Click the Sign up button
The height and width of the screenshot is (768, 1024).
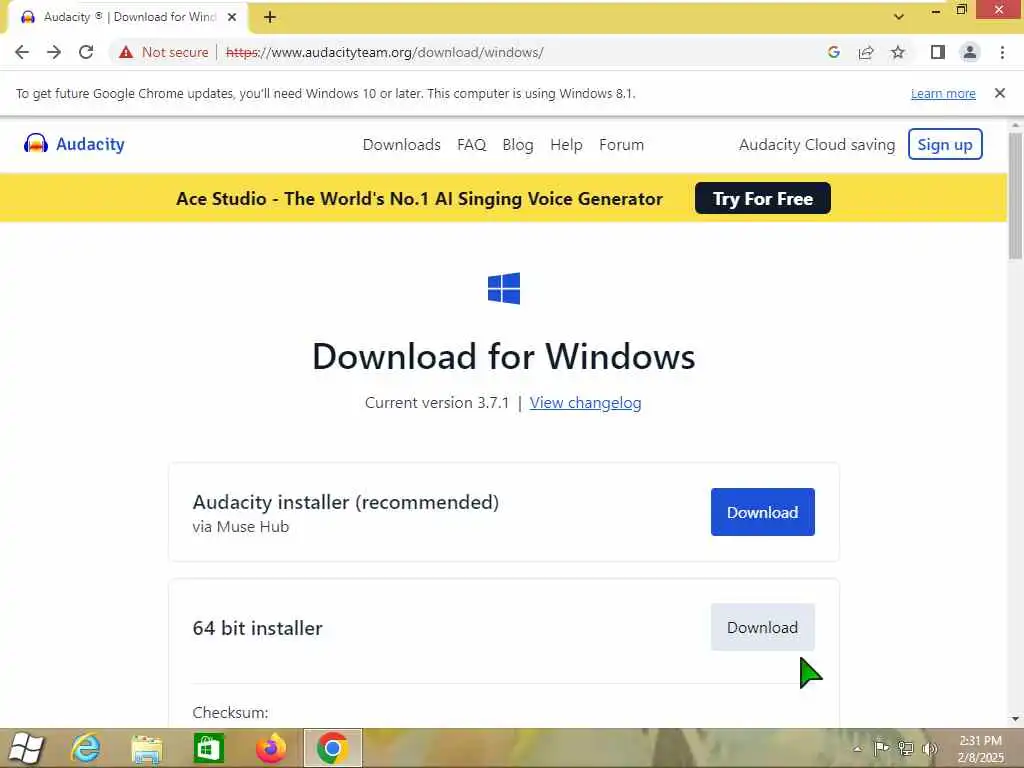[945, 144]
